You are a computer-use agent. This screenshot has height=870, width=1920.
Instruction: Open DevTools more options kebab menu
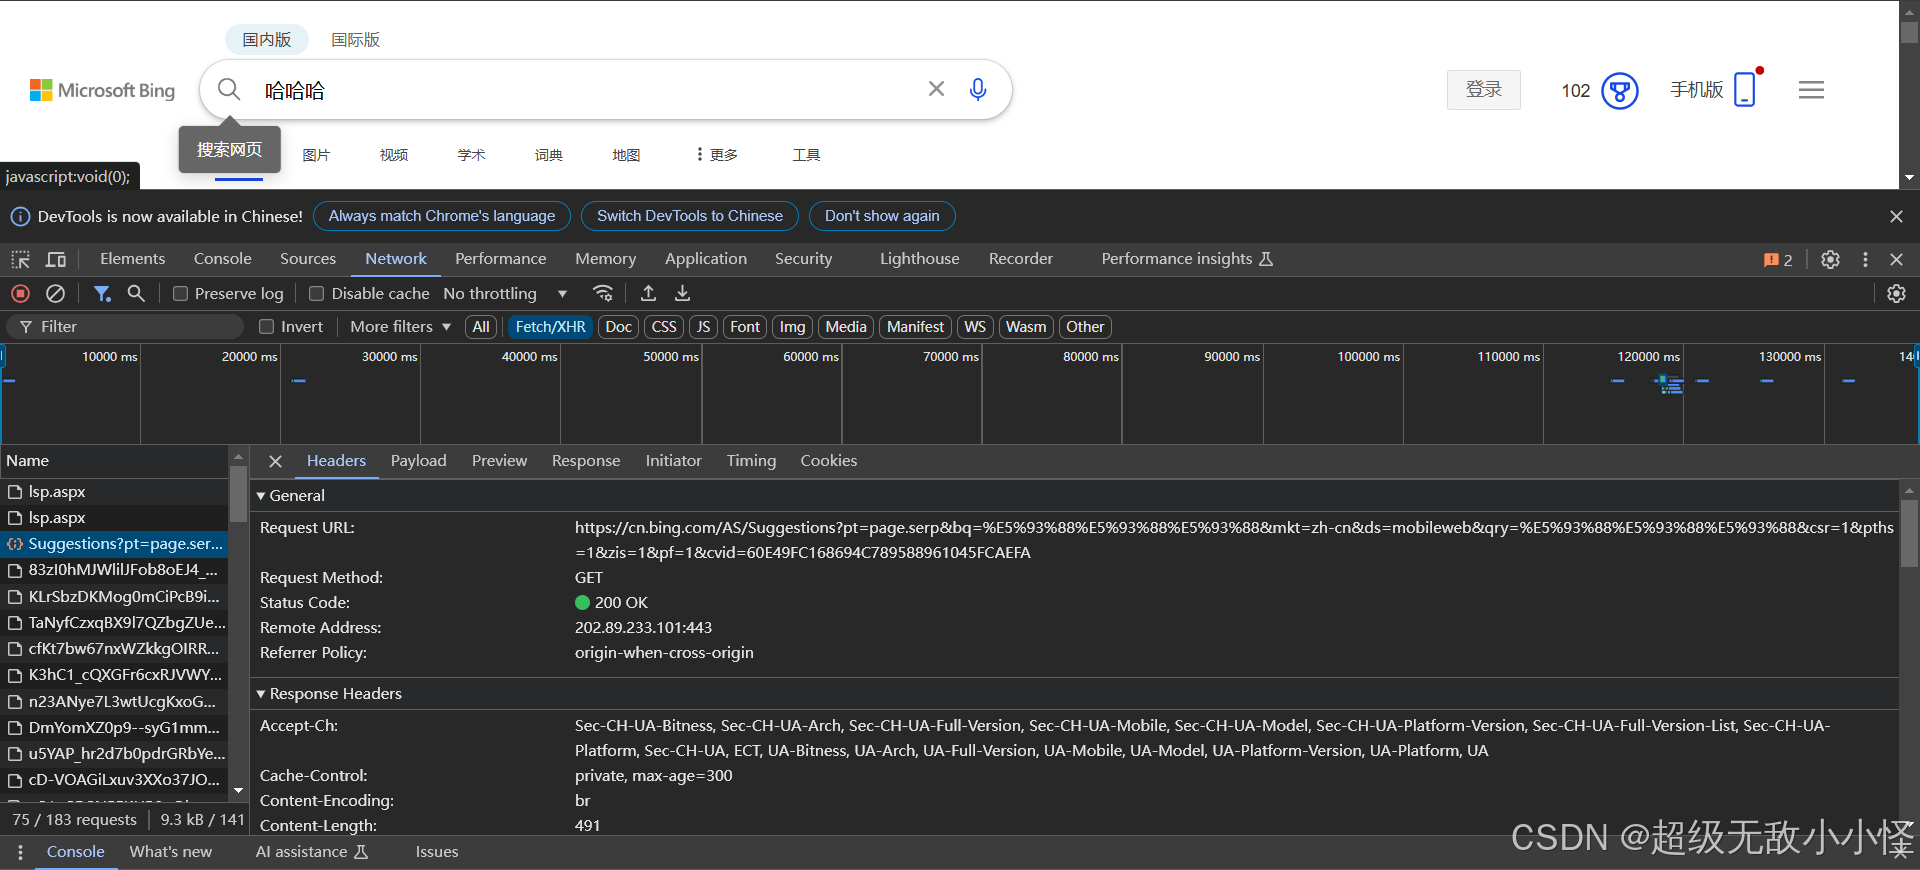point(1865,260)
